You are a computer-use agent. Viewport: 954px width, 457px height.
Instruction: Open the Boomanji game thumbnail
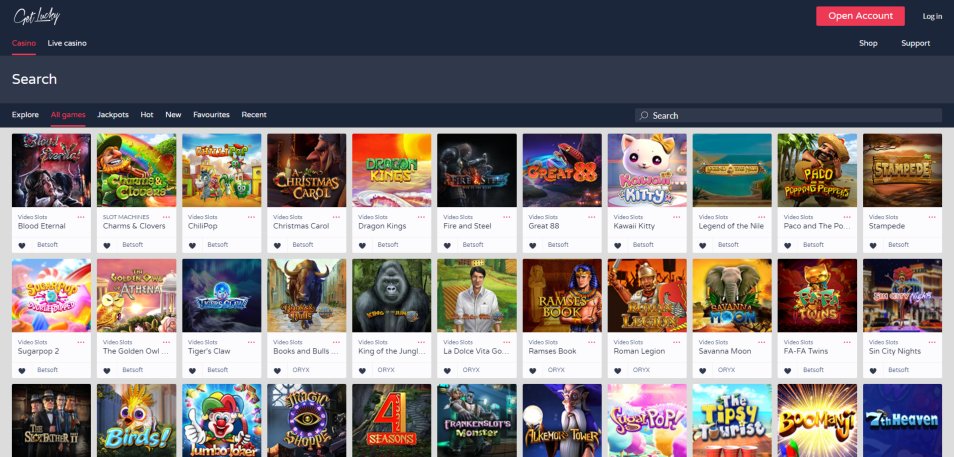[817, 420]
